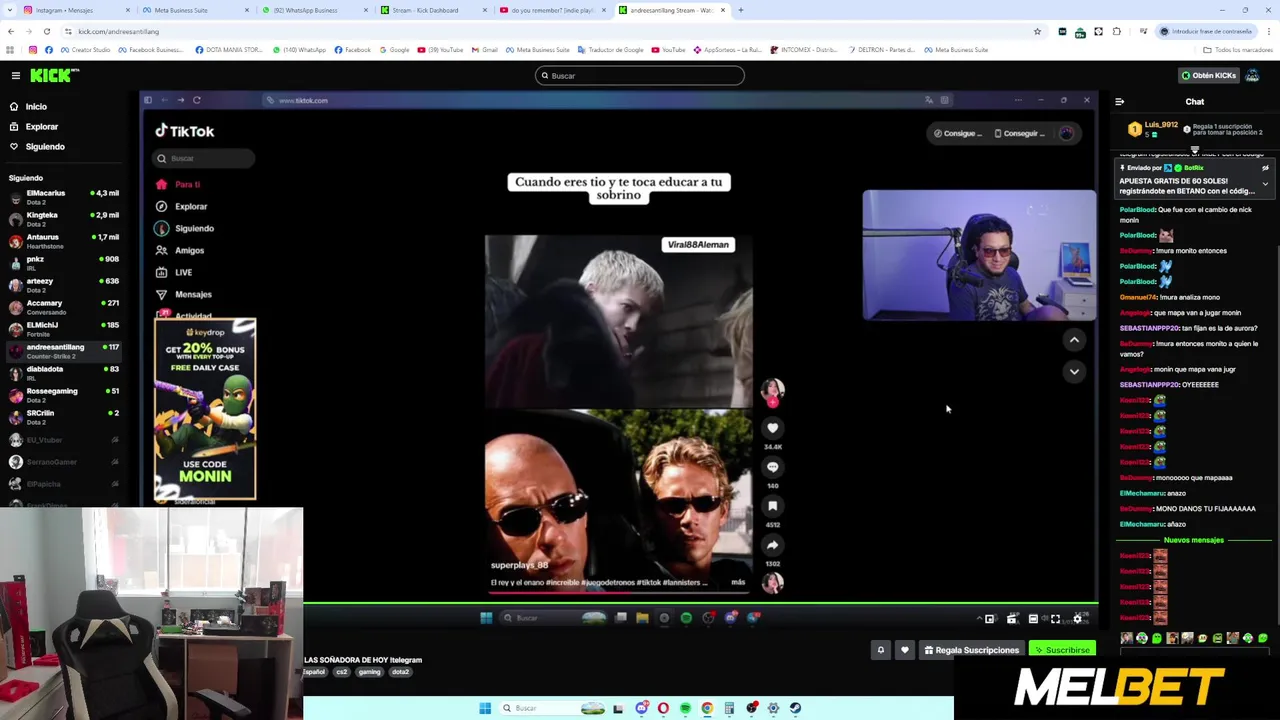The image size is (1280, 720).
Task: Share the TikTok video
Action: (772, 545)
